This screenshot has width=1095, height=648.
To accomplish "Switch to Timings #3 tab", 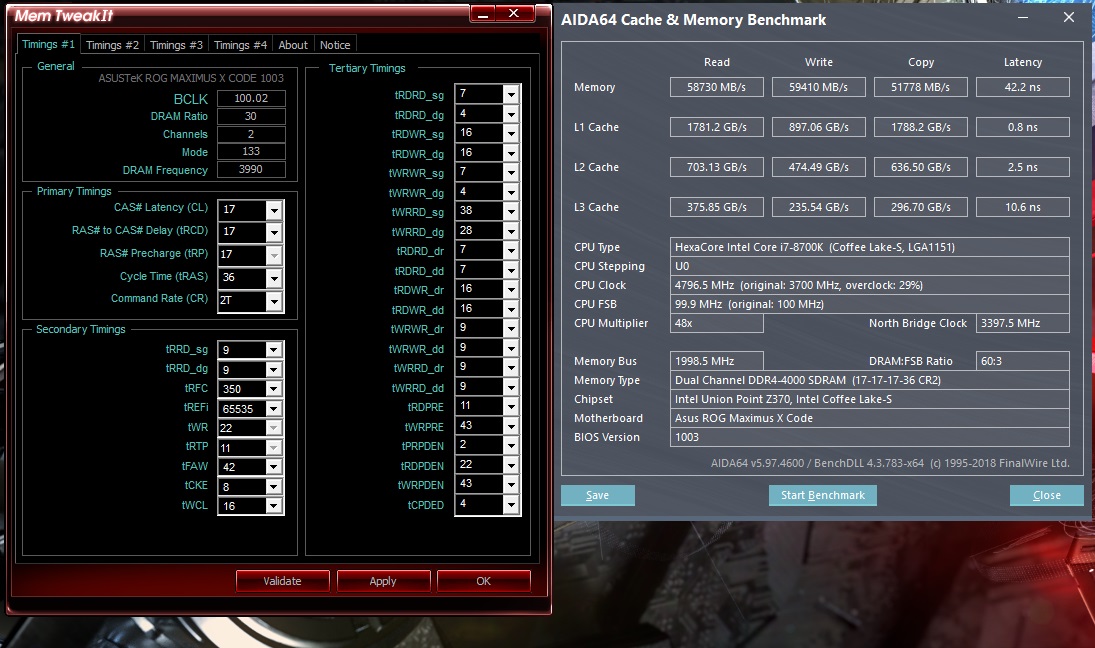I will pyautogui.click(x=176, y=45).
